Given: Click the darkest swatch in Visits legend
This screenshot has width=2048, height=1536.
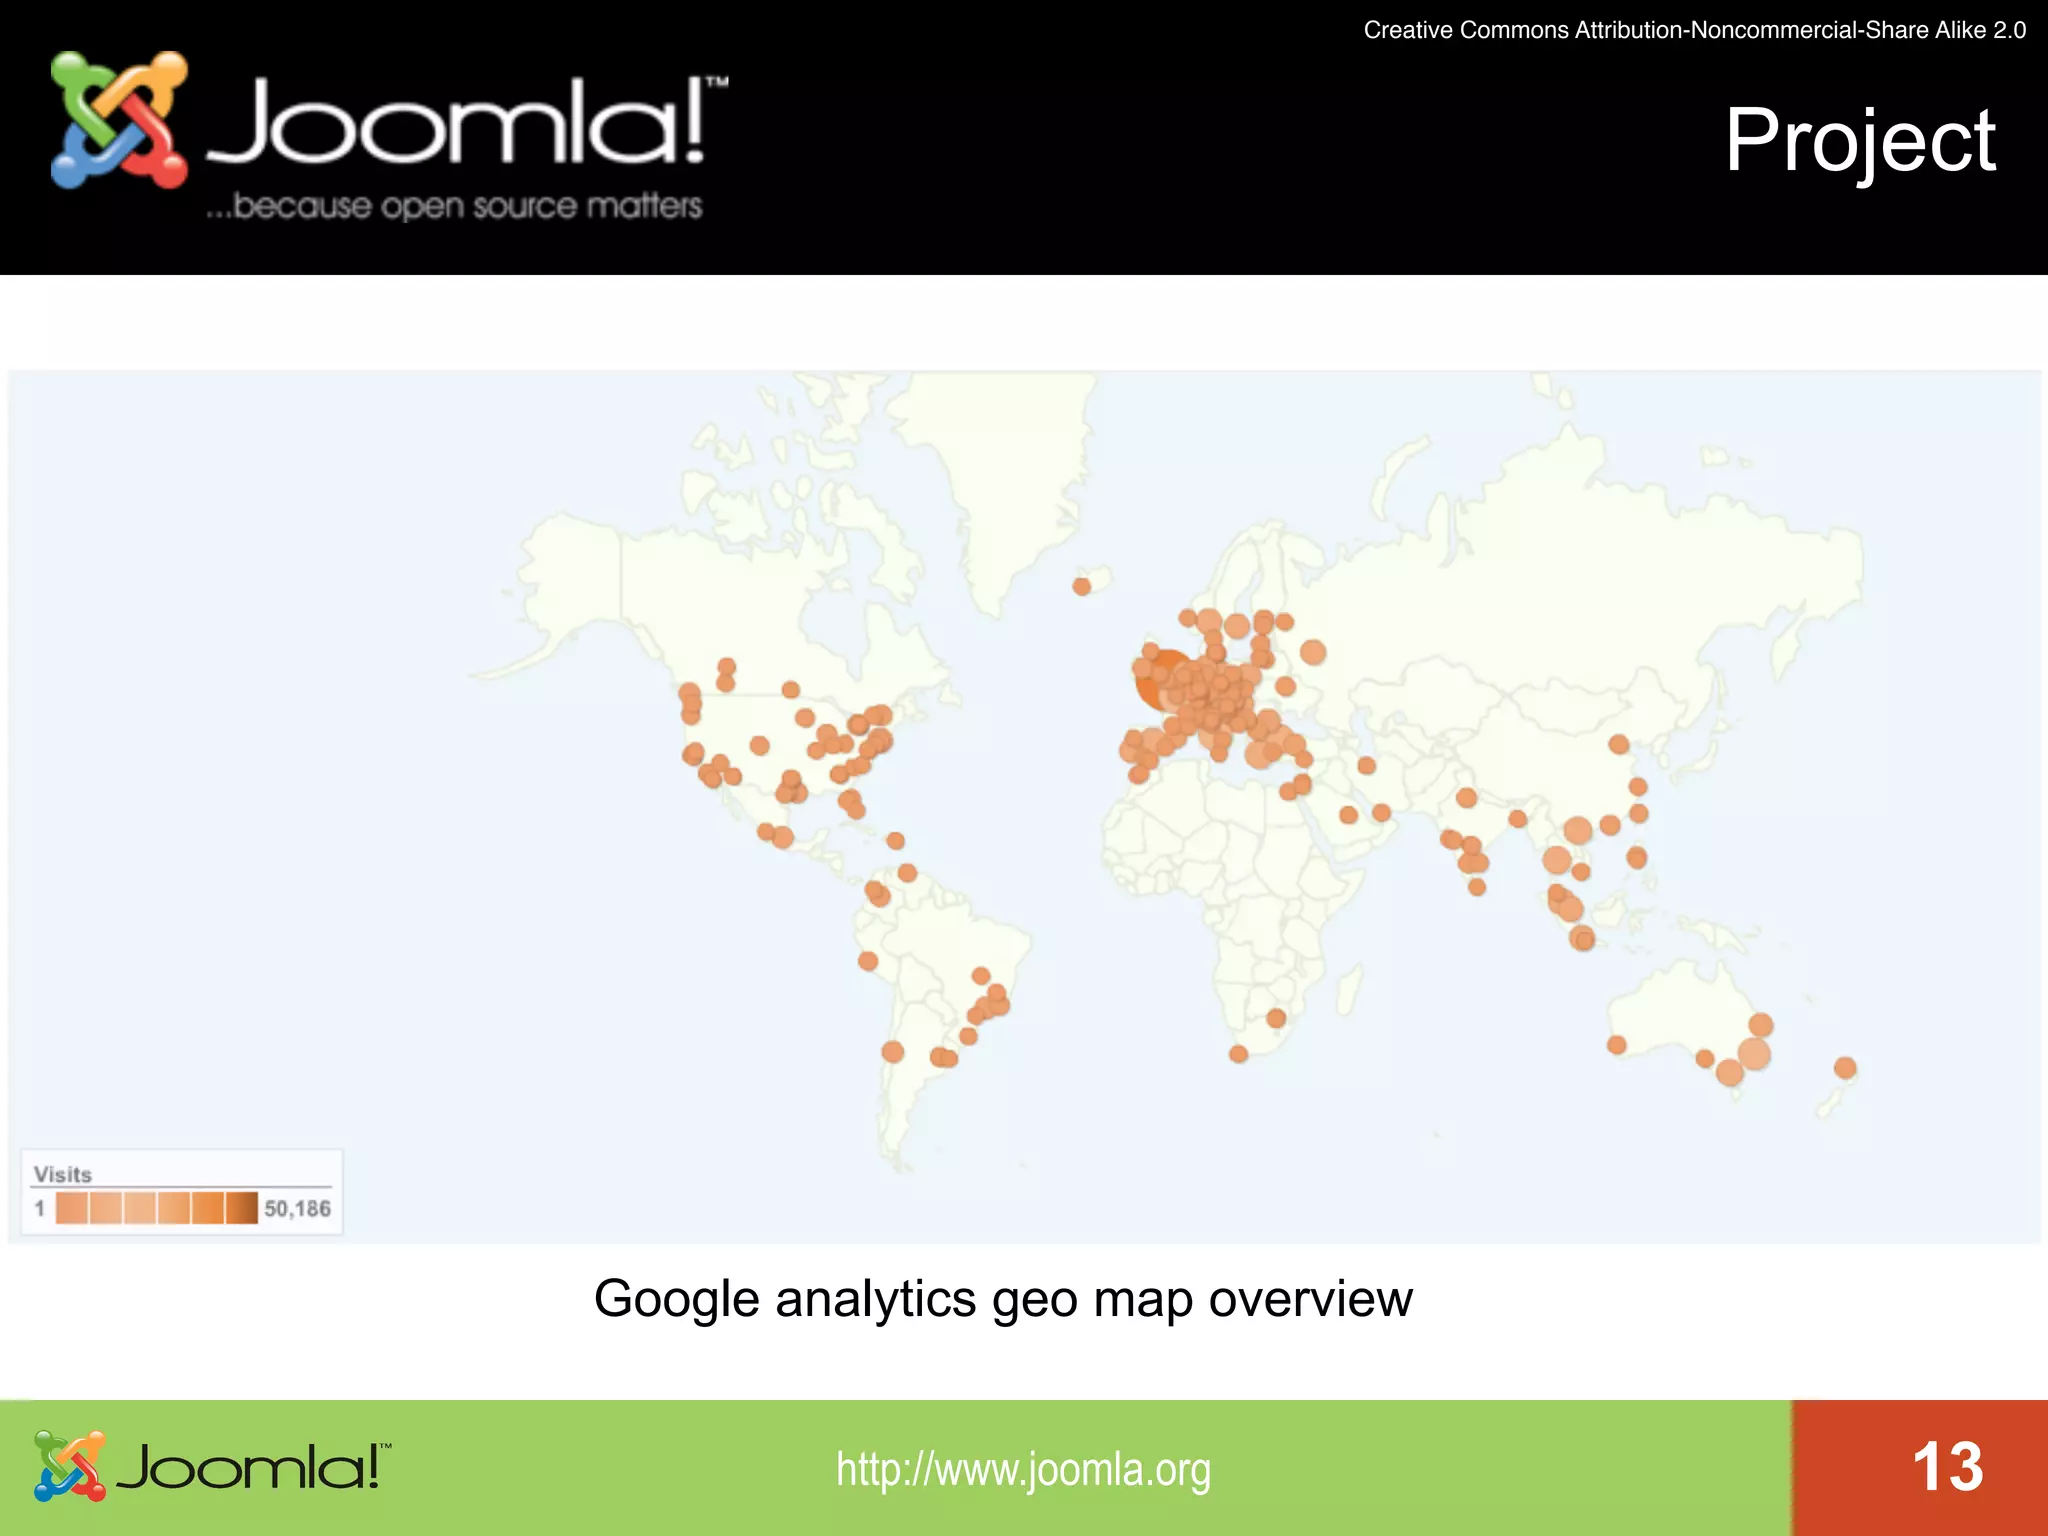Looking at the screenshot, I should pyautogui.click(x=242, y=1208).
